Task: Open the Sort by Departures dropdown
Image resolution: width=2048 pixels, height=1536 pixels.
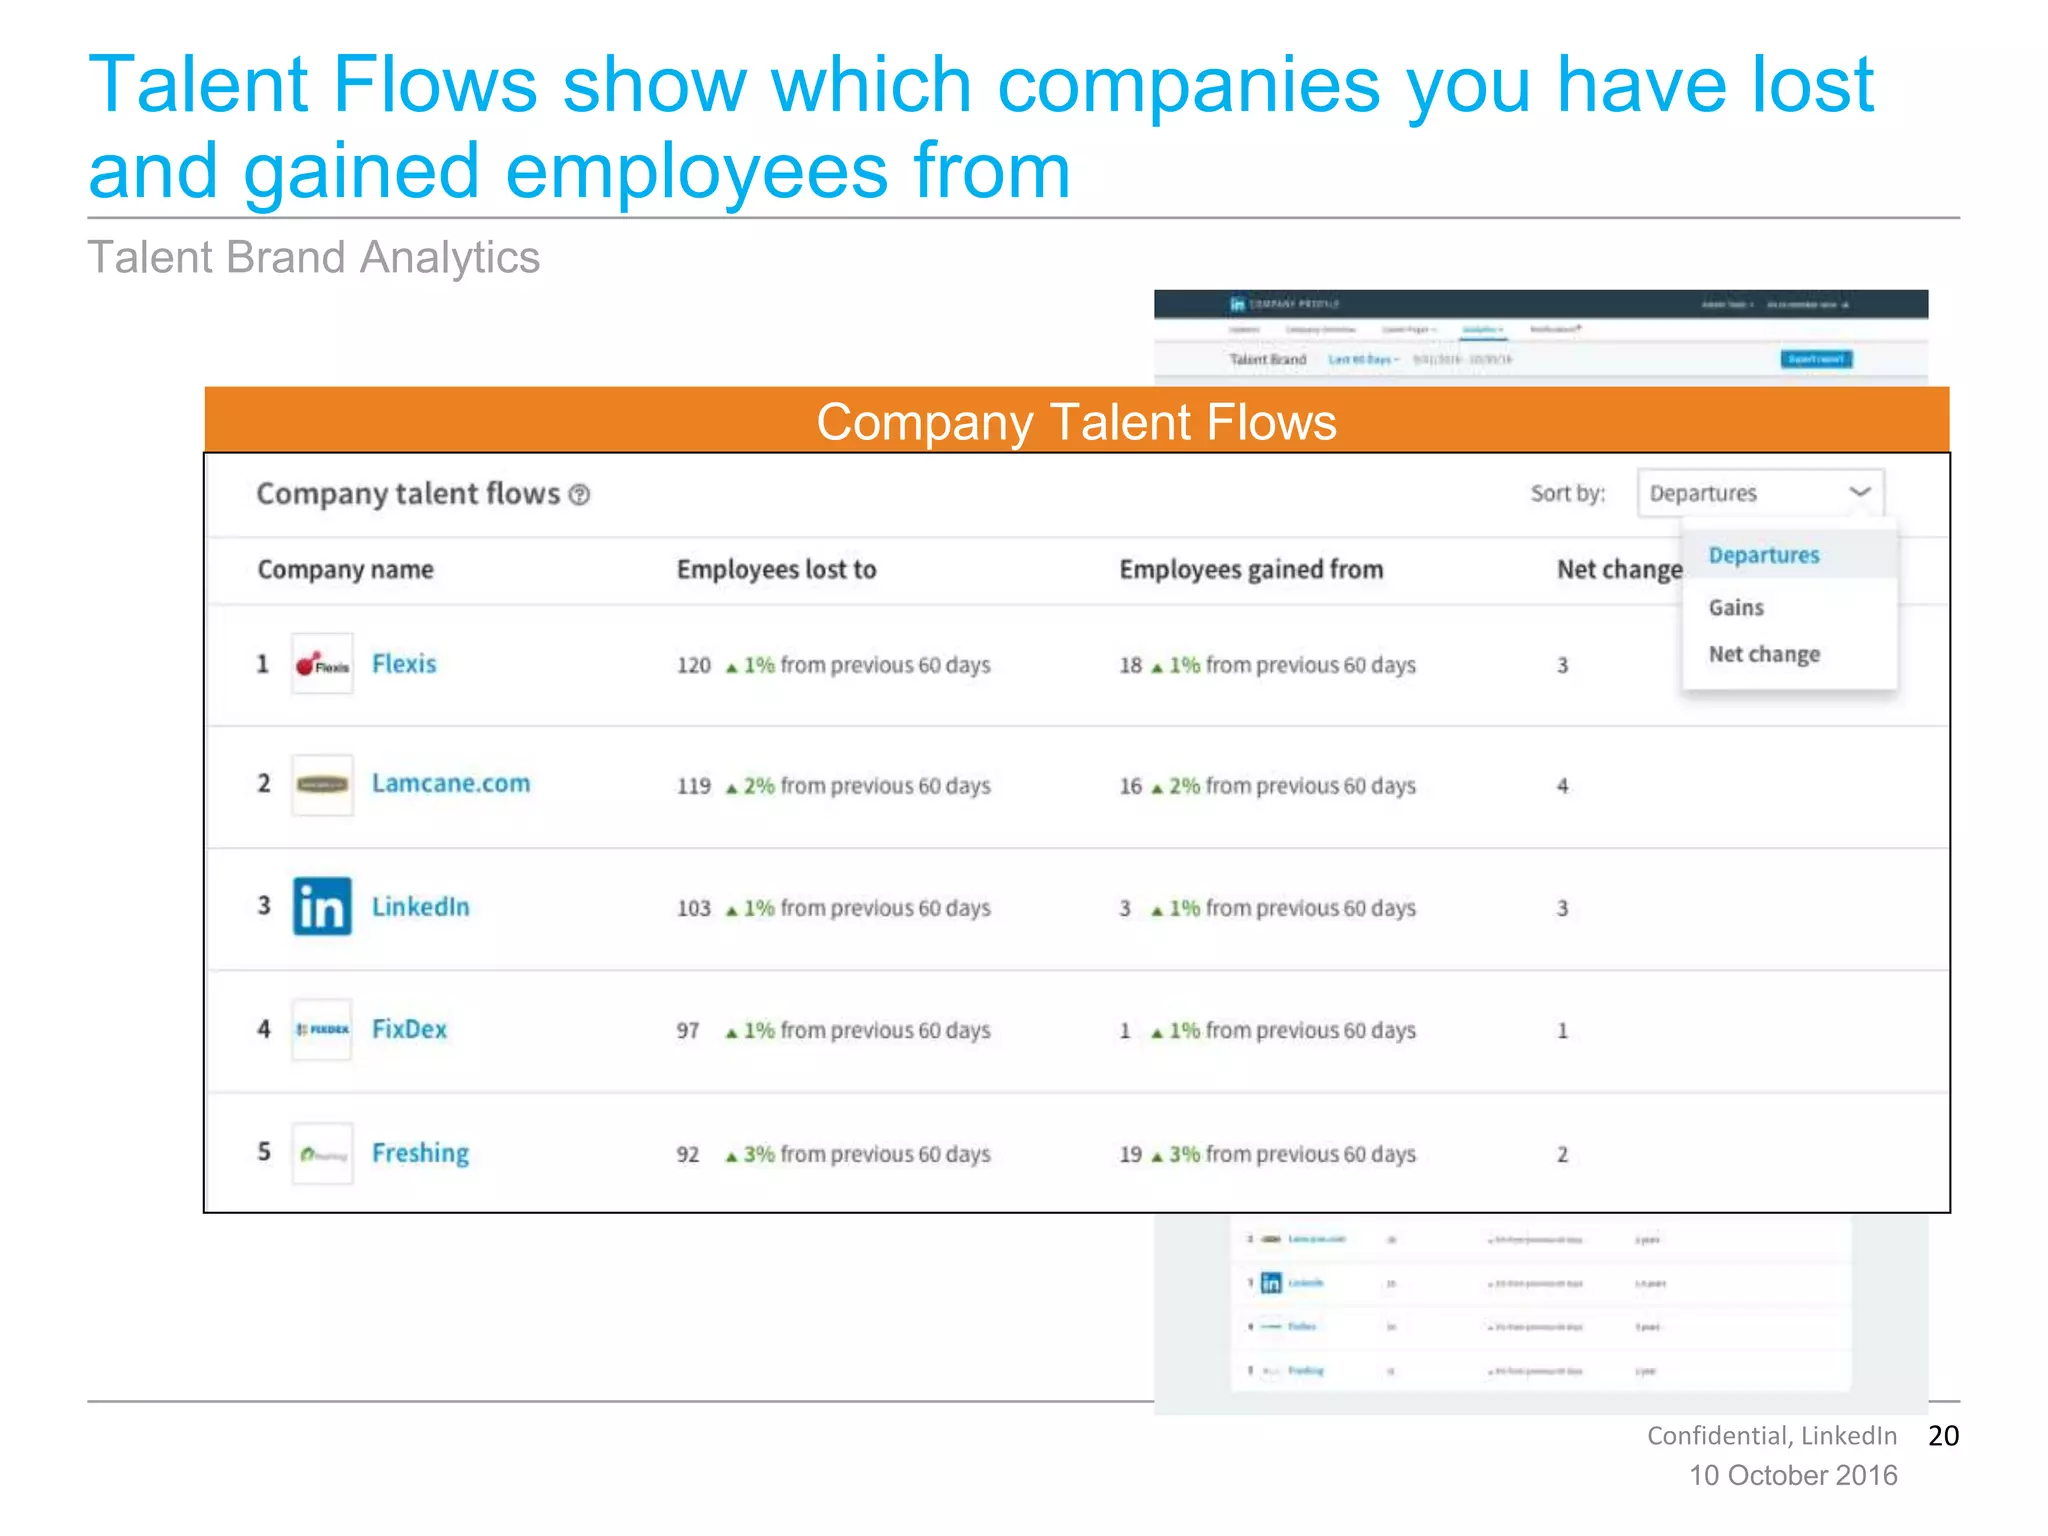Action: (x=1760, y=493)
